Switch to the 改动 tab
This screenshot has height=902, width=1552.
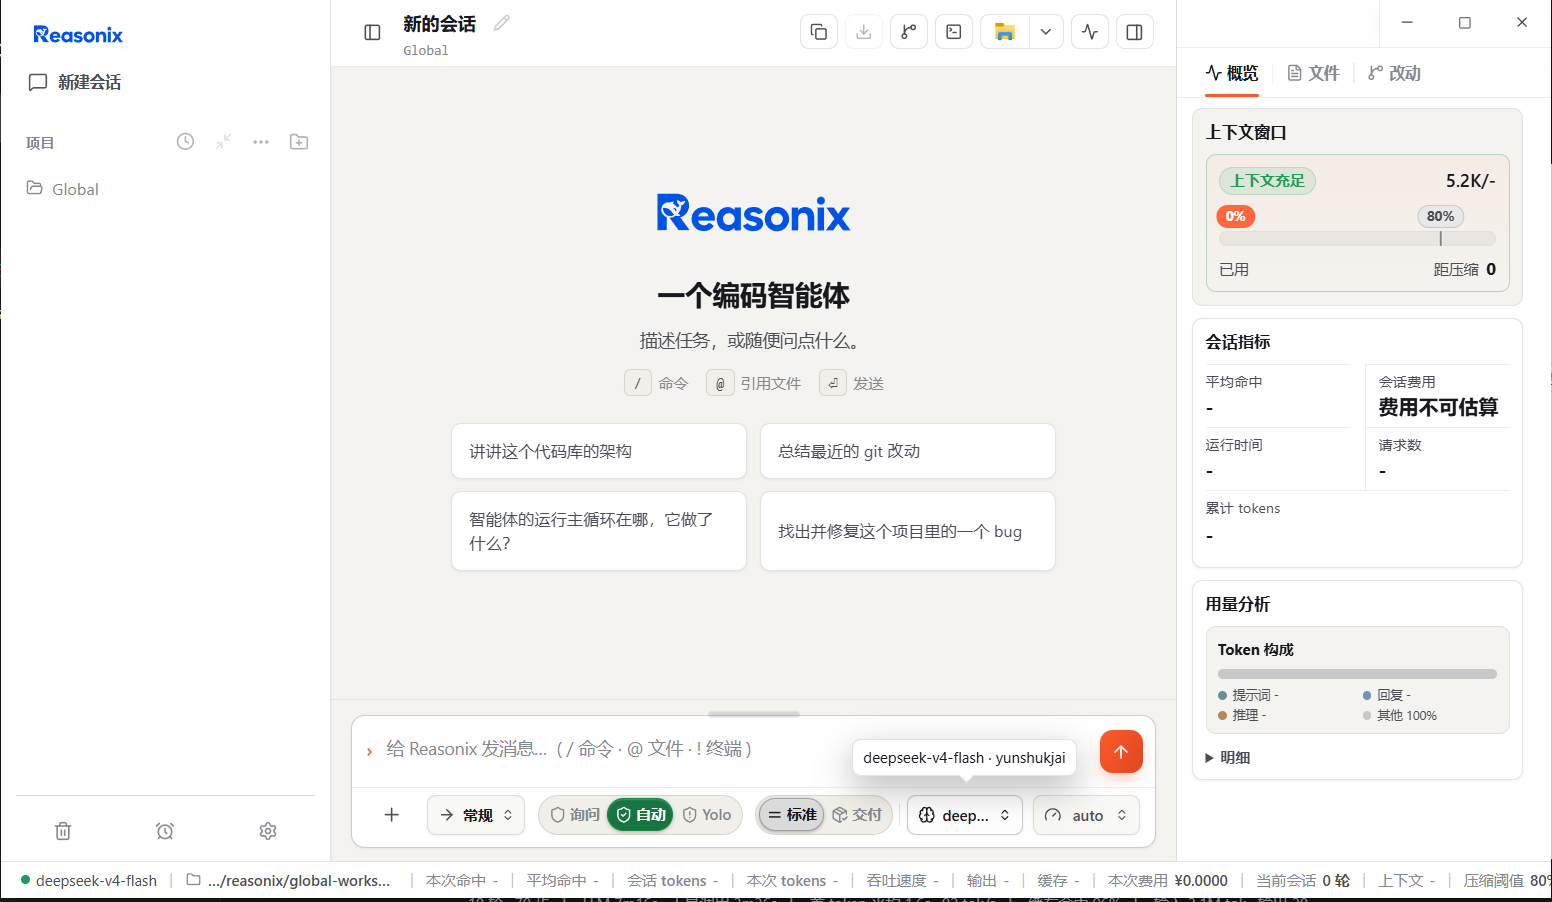1394,73
